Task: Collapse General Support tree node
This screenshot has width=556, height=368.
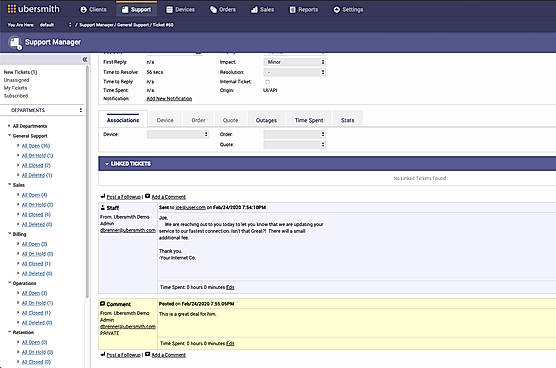Action: (x=10, y=135)
